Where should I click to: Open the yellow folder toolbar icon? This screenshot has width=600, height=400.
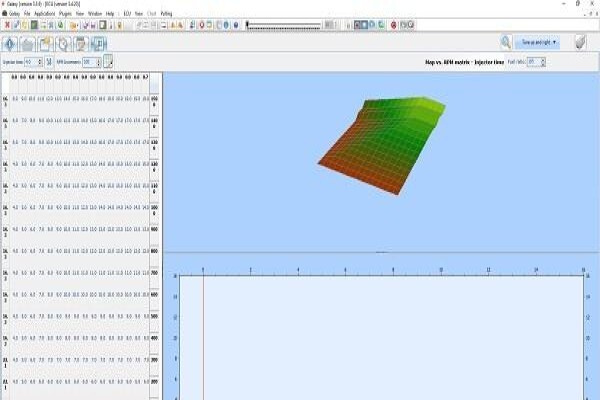coord(73,25)
